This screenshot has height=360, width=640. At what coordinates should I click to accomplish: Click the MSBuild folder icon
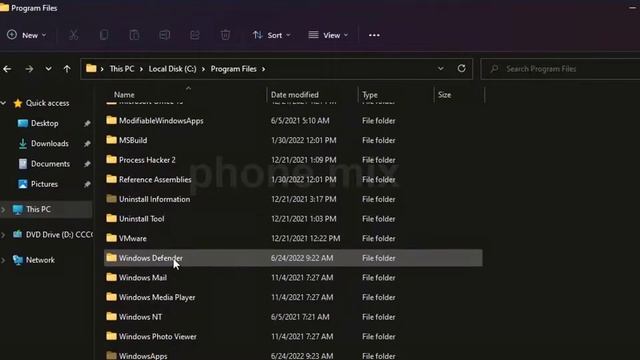pos(111,140)
